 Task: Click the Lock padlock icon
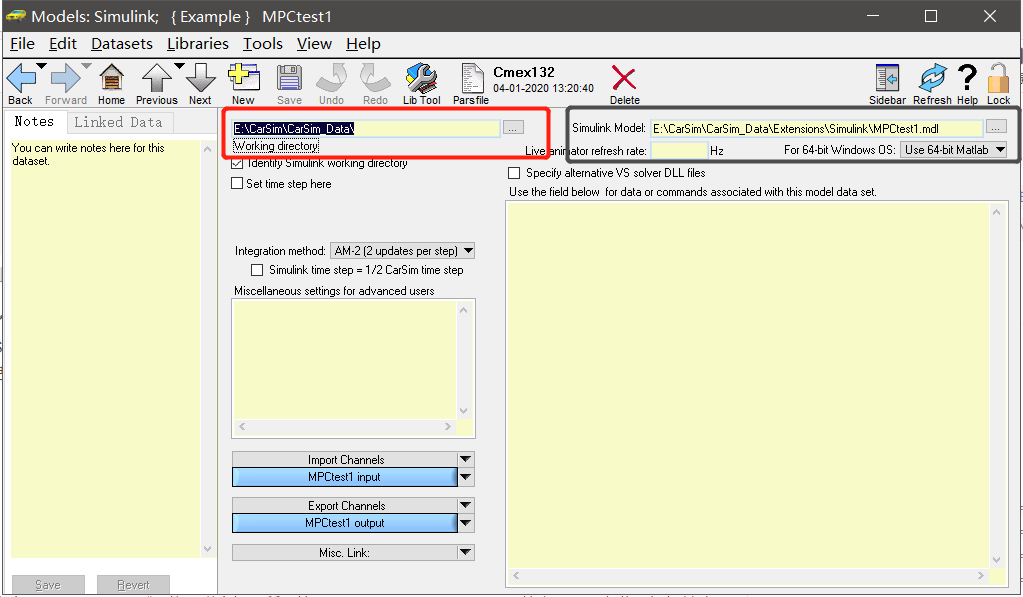(998, 78)
